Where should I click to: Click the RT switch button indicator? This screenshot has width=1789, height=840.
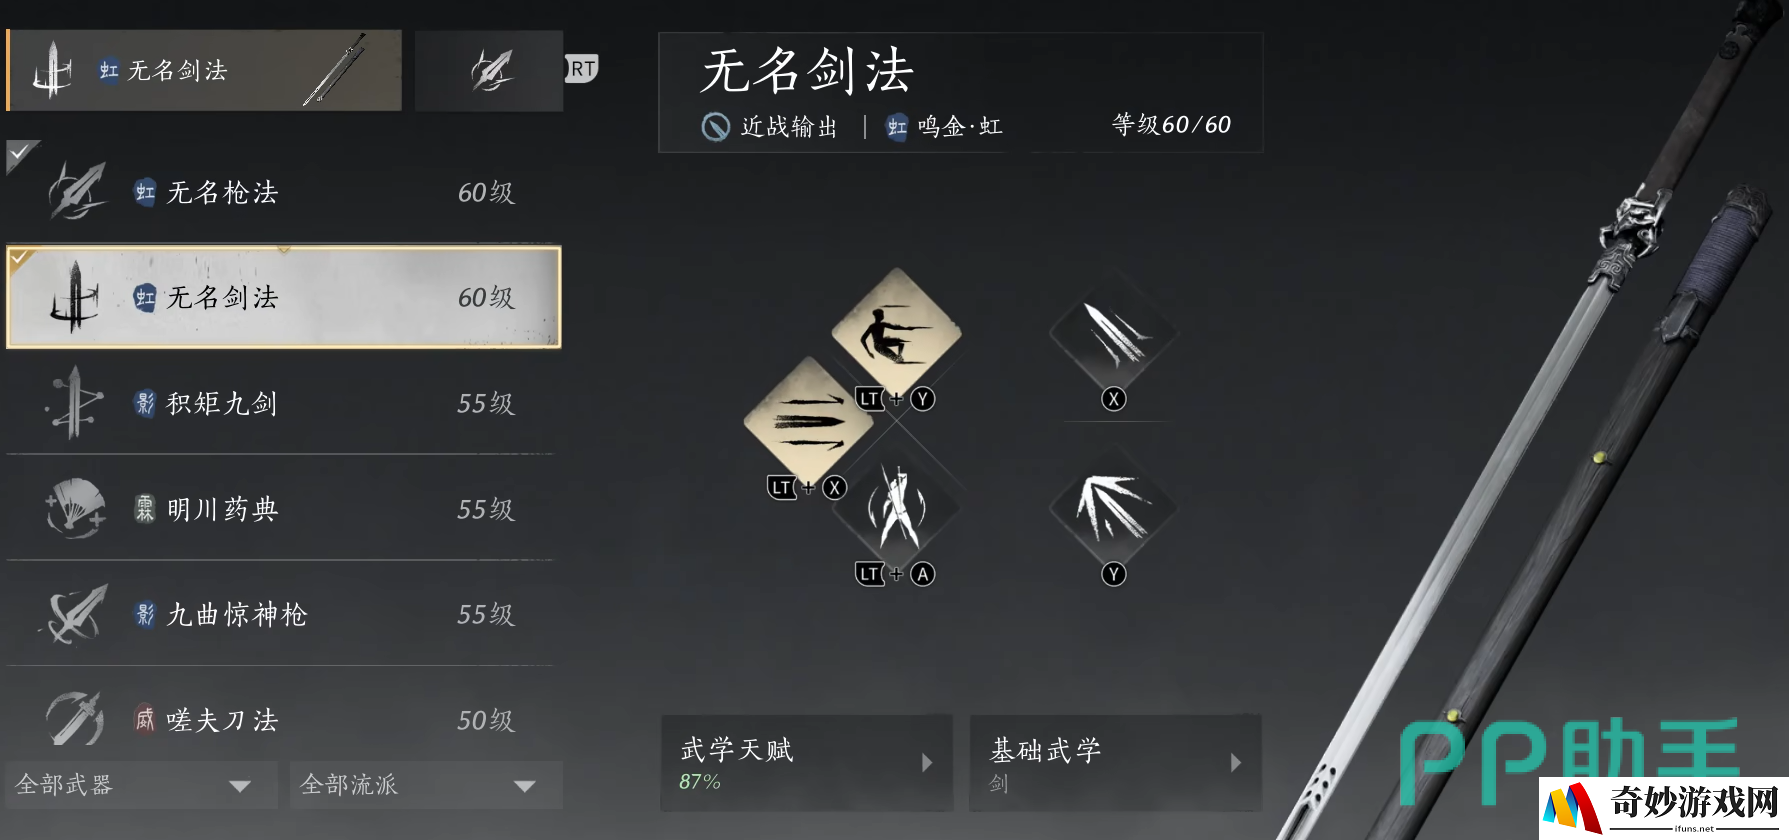coord(582,68)
